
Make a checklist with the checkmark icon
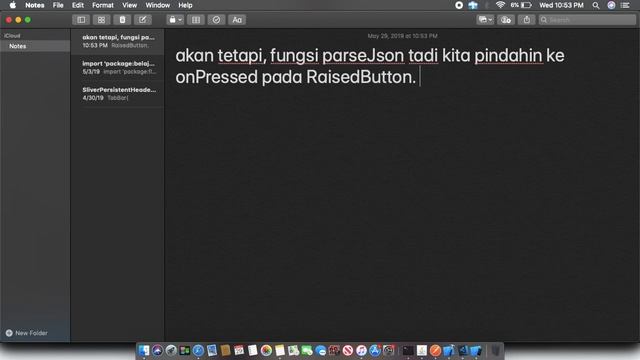tap(216, 20)
